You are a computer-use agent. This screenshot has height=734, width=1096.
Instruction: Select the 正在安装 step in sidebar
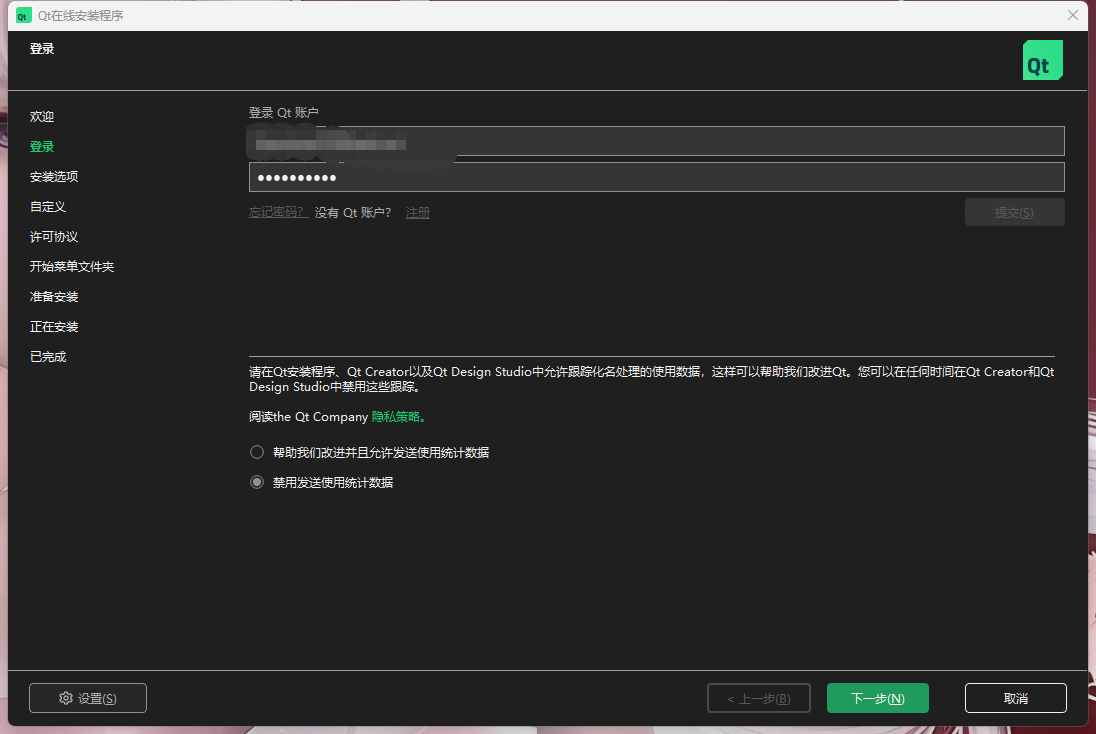click(x=54, y=326)
